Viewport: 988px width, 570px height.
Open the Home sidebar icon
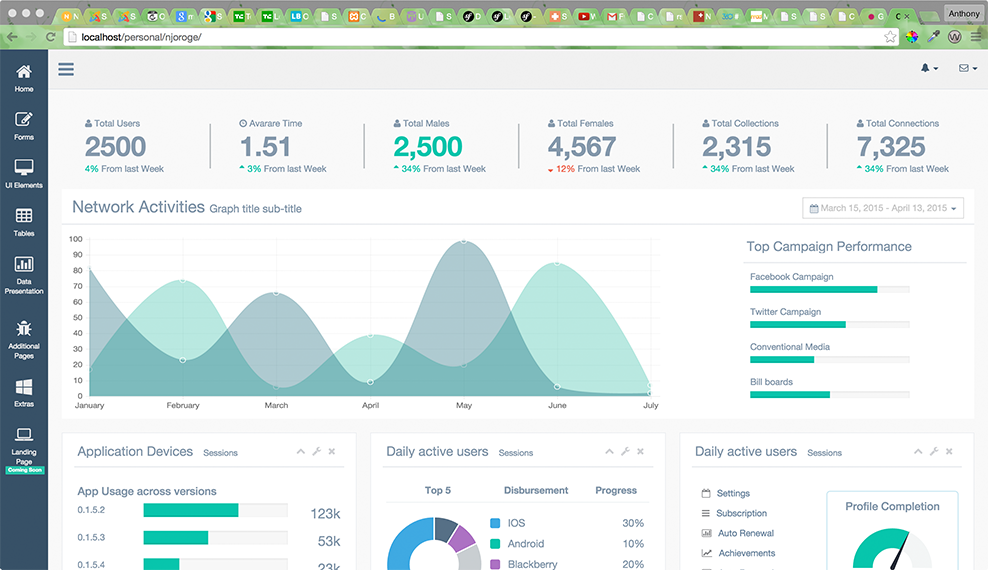click(24, 72)
